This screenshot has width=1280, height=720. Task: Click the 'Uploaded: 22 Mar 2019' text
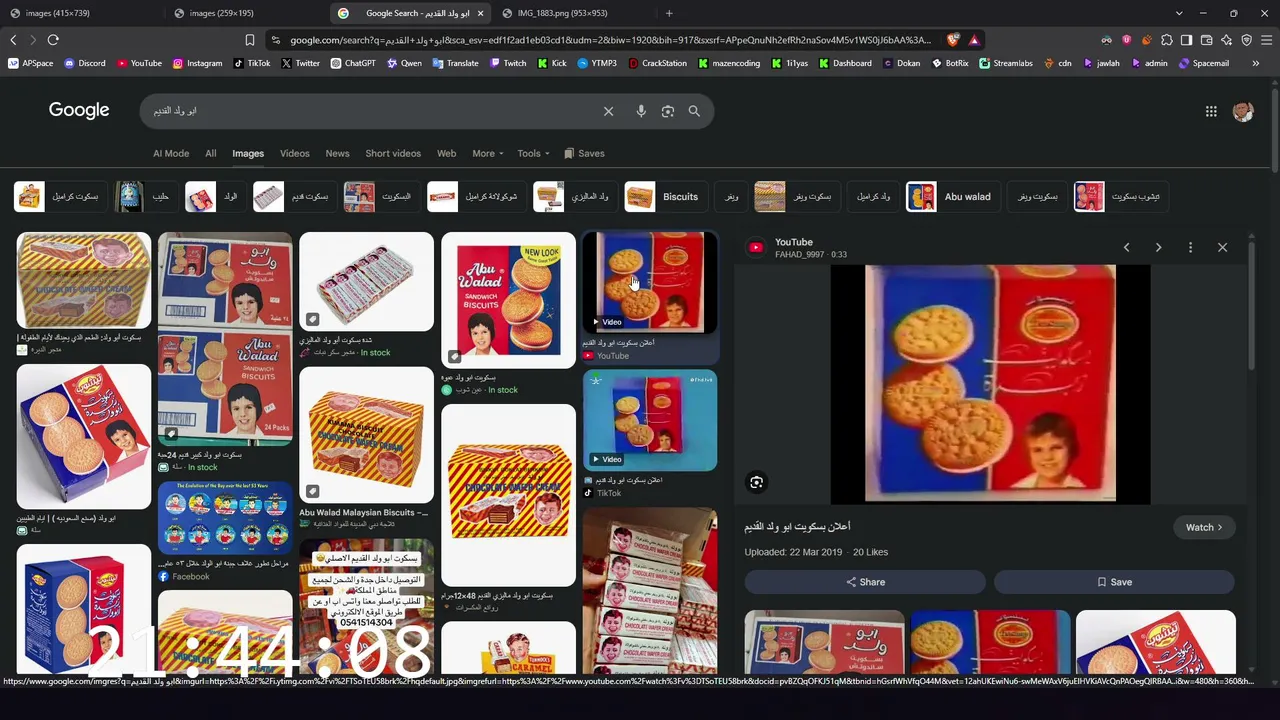793,552
